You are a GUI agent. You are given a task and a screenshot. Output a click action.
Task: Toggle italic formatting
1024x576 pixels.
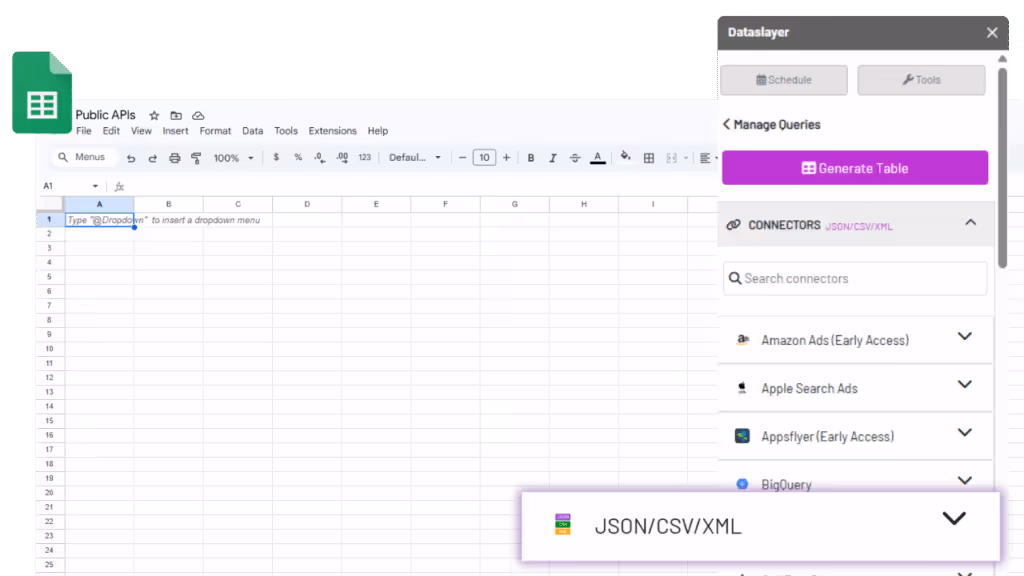(x=552, y=157)
